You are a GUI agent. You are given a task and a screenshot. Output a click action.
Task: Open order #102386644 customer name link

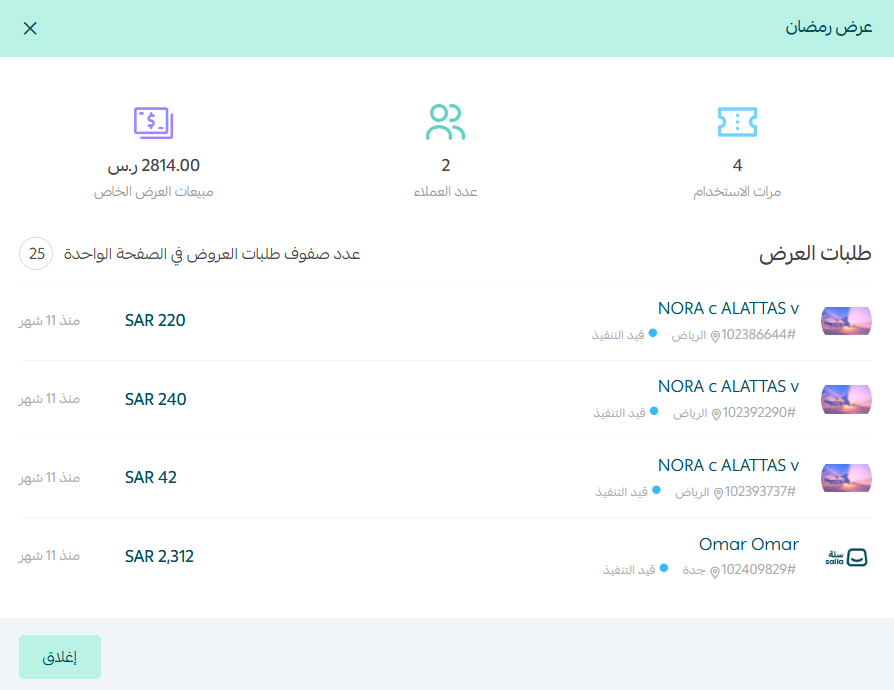click(x=728, y=308)
